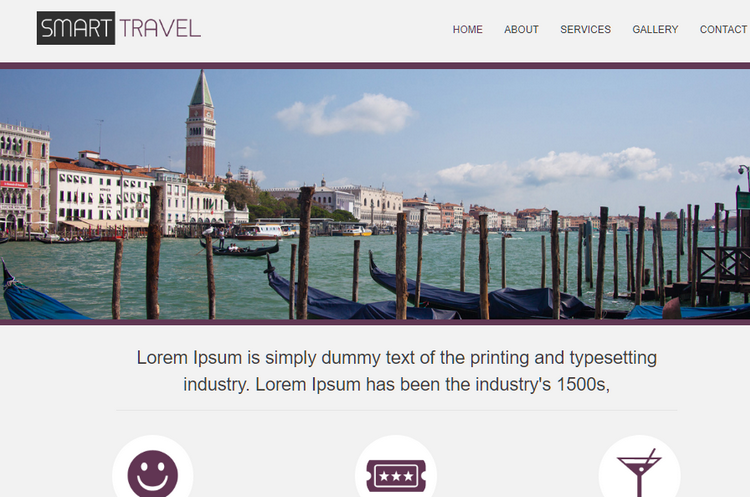Click the white palace building by the waterfront
The height and width of the screenshot is (500, 750).
[103, 196]
